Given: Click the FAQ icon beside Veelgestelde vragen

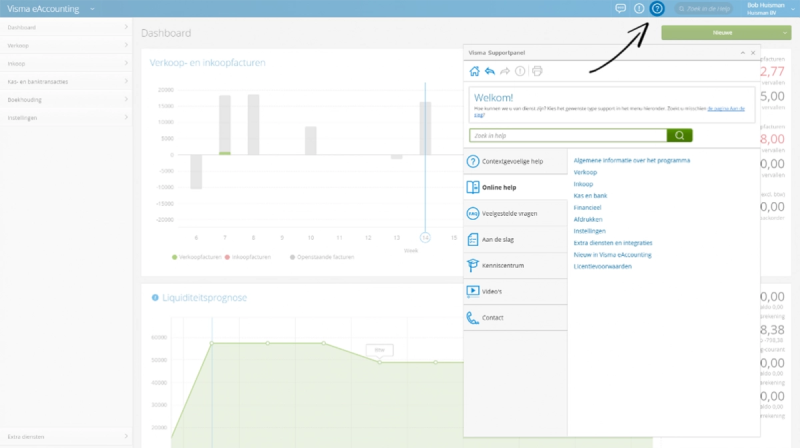Looking at the screenshot, I should point(473,213).
